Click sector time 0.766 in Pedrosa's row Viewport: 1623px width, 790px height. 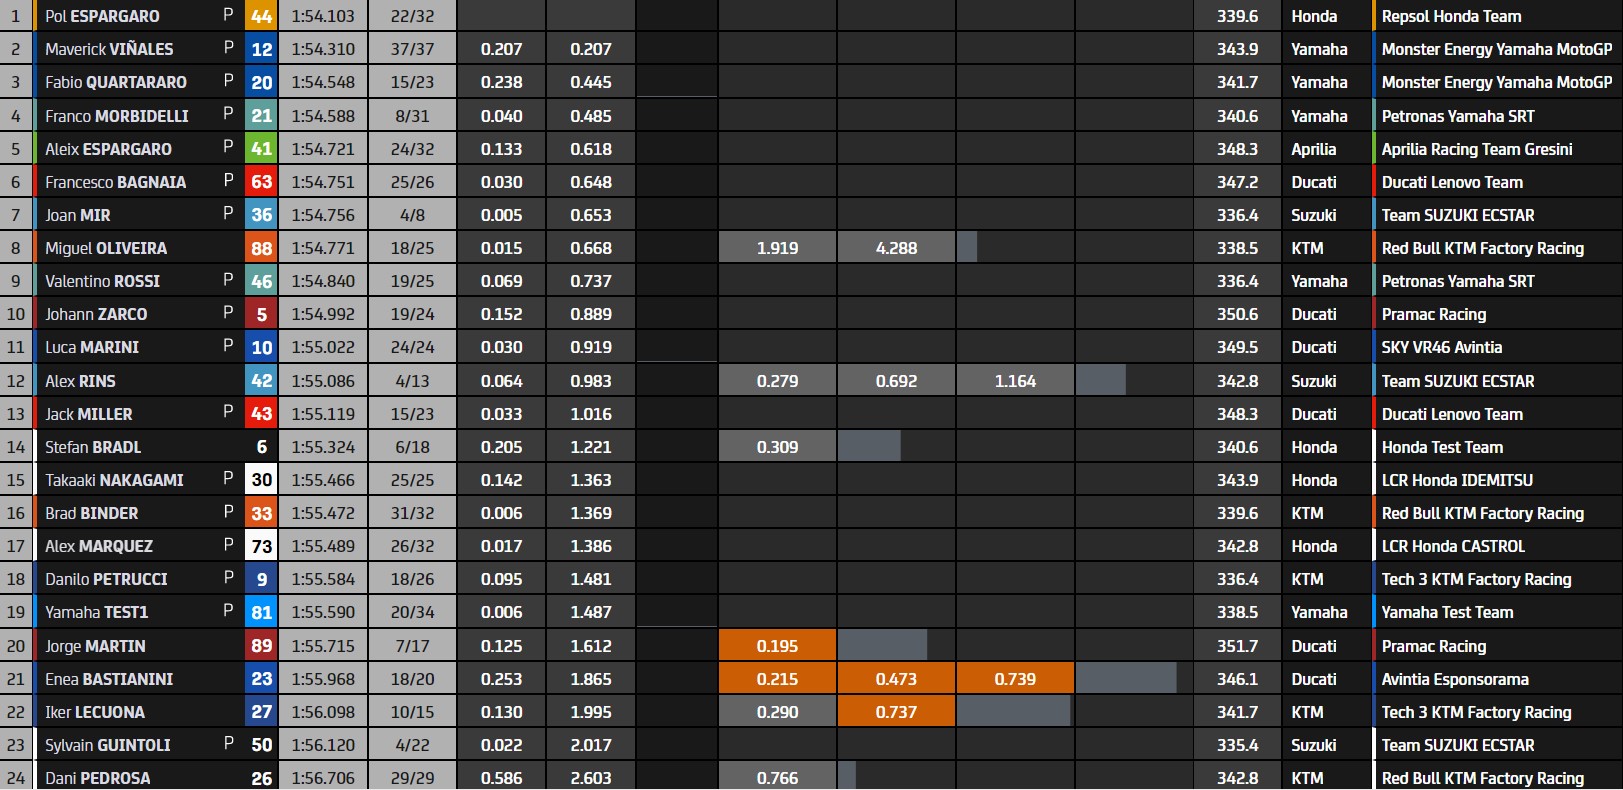[777, 778]
